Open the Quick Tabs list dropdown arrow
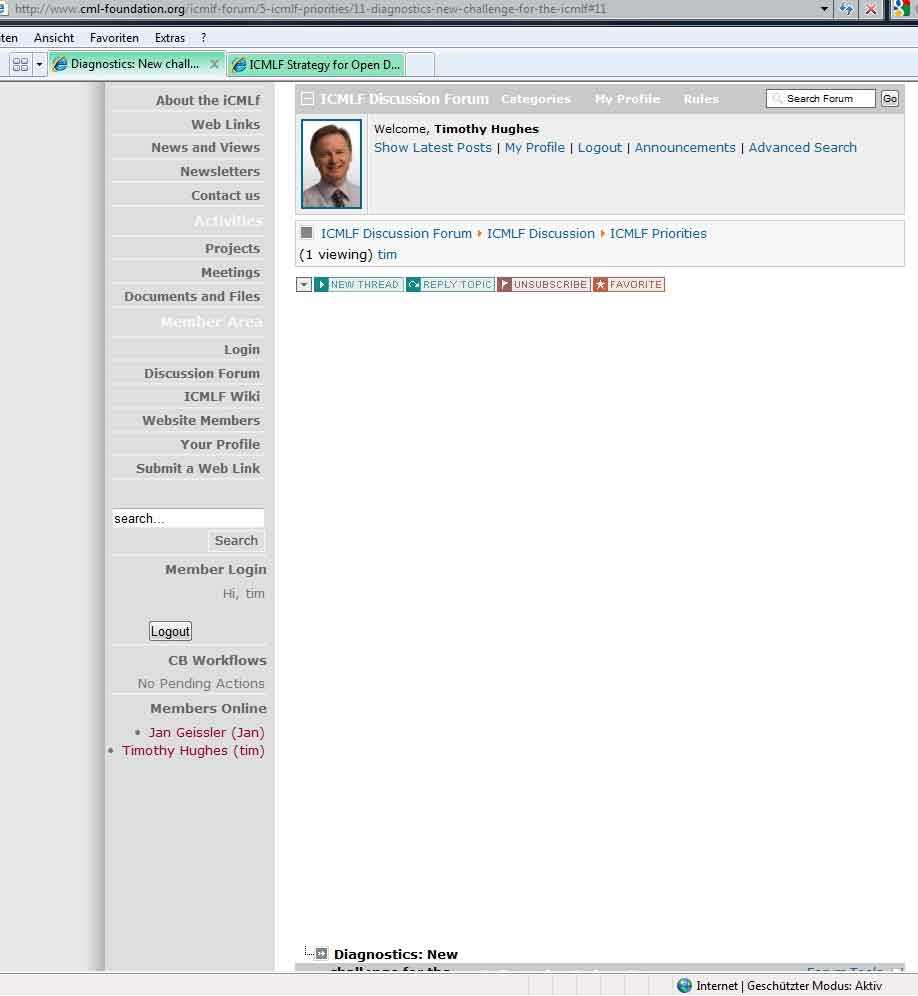 point(39,64)
